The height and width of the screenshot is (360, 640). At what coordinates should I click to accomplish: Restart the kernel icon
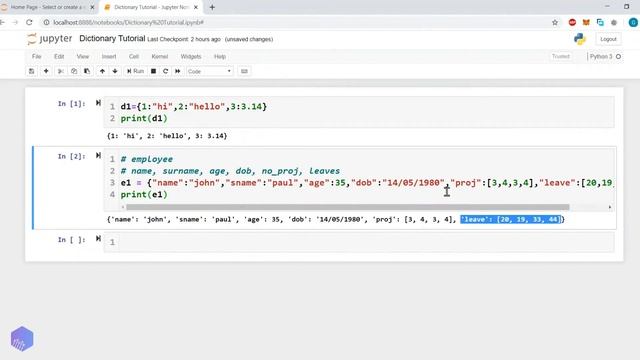[165, 71]
